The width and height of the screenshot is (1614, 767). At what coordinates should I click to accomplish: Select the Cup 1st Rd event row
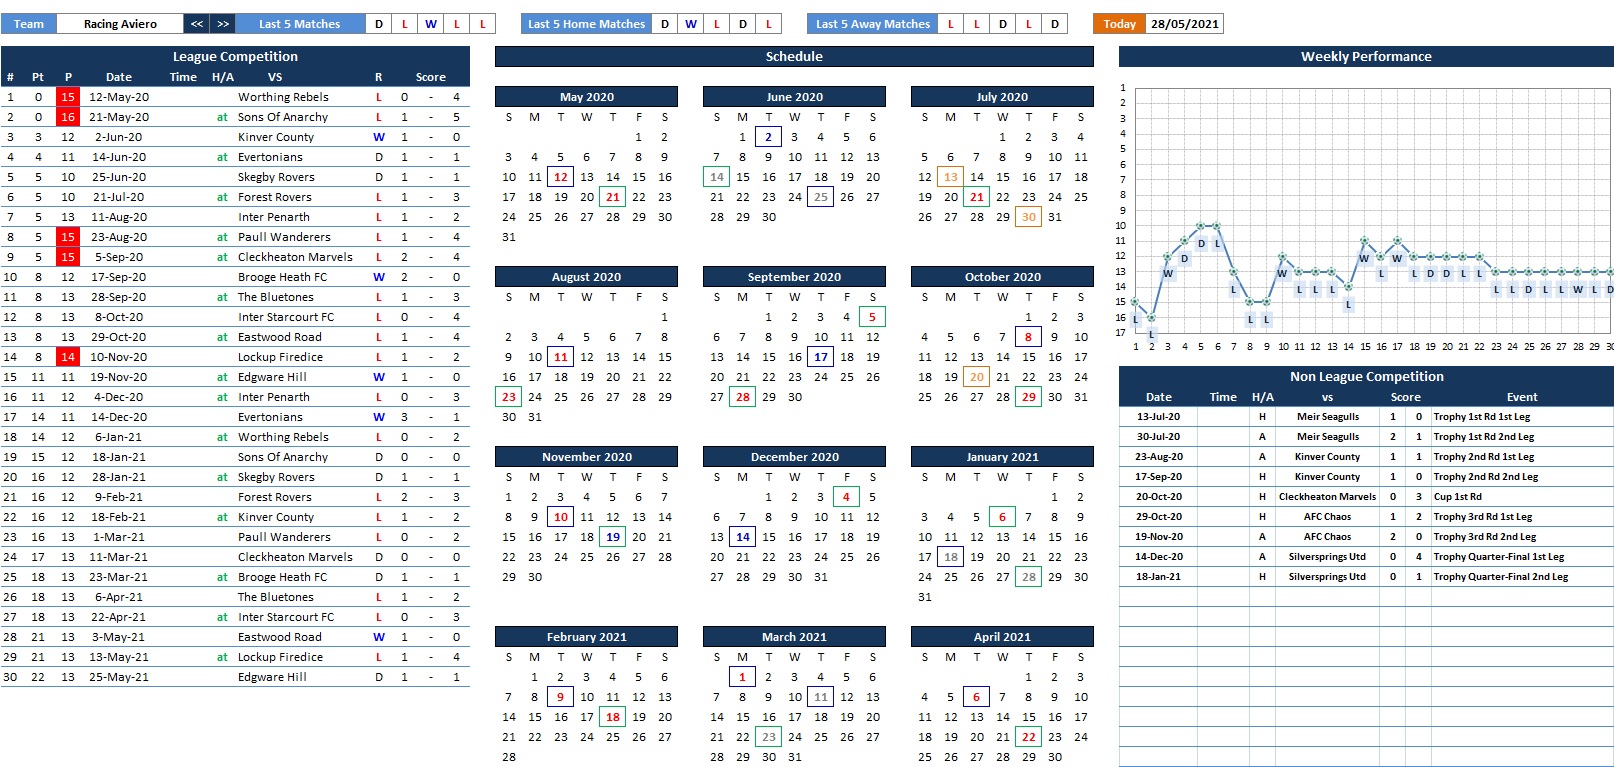coord(1457,497)
